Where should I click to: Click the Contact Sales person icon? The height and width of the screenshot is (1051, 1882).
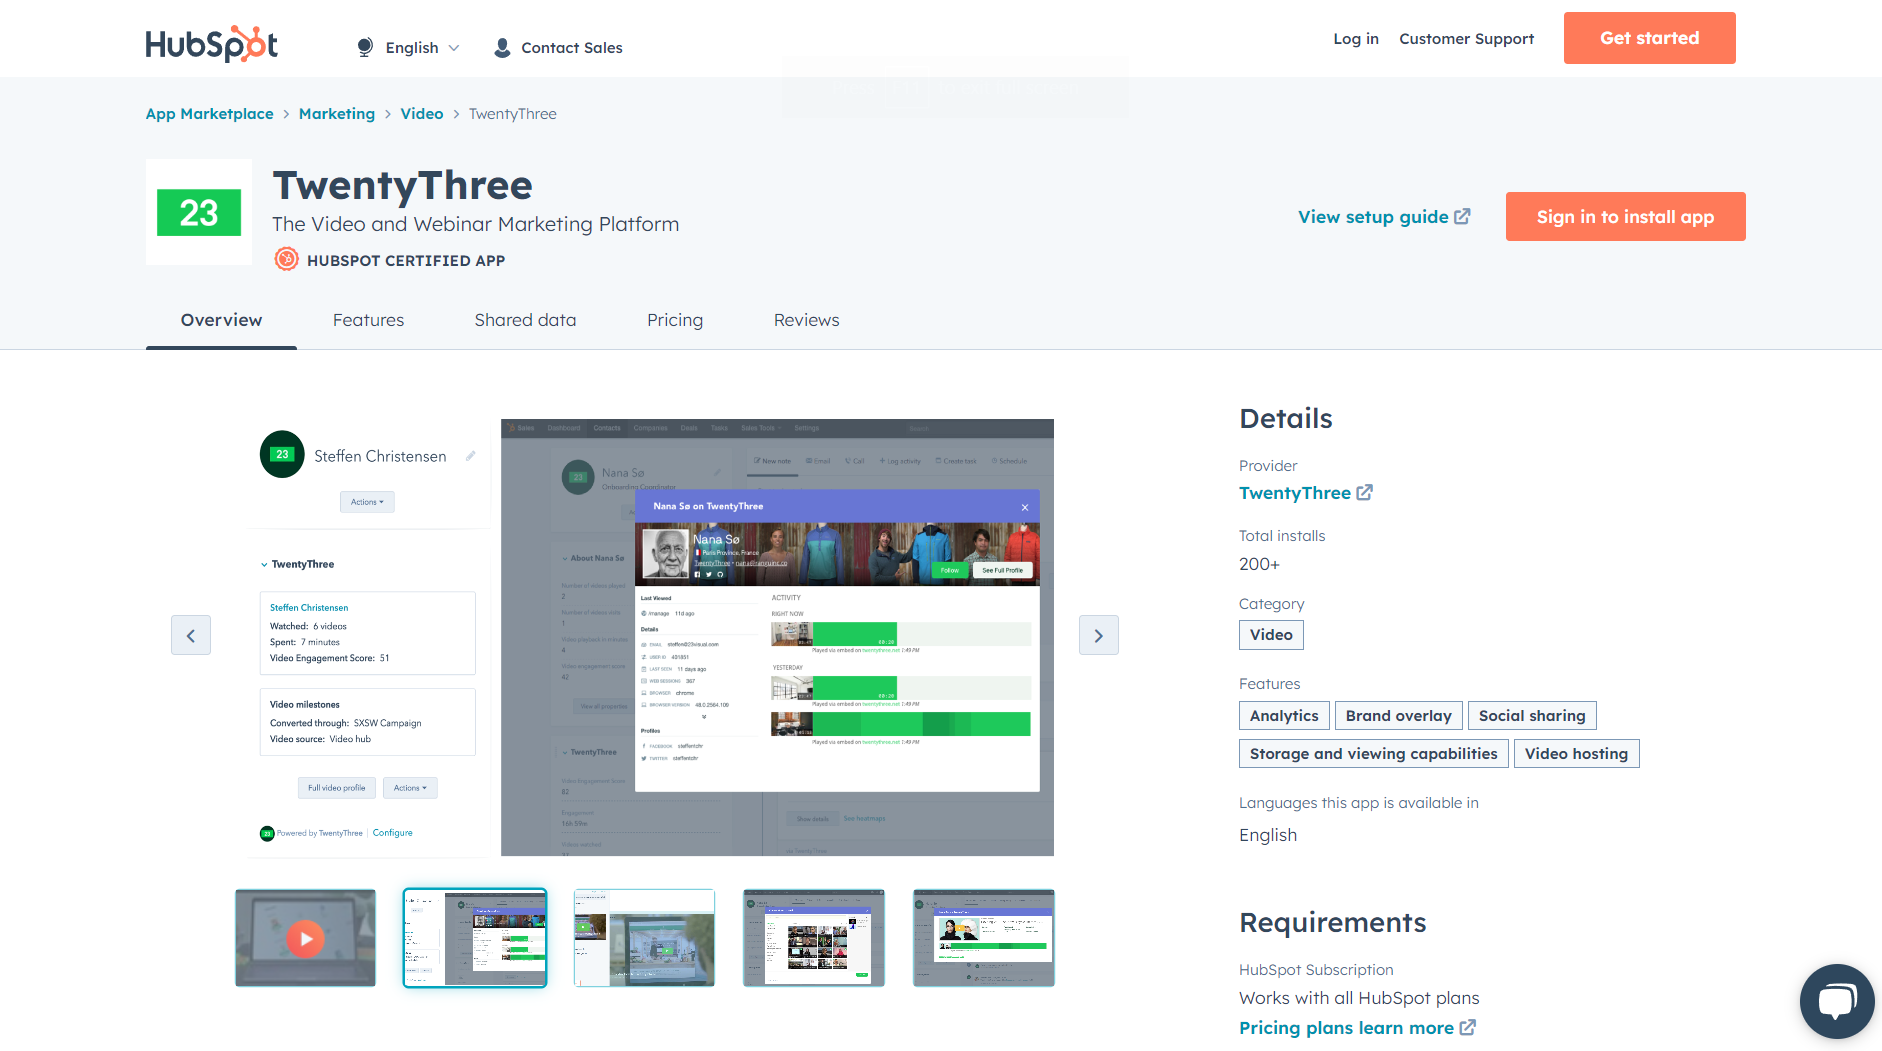click(x=502, y=48)
